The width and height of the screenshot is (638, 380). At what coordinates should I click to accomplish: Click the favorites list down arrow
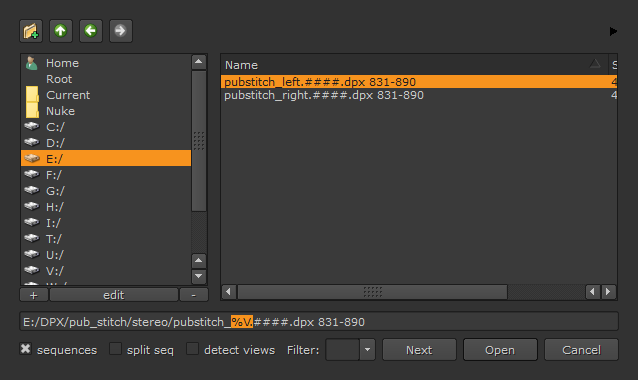tap(199, 276)
